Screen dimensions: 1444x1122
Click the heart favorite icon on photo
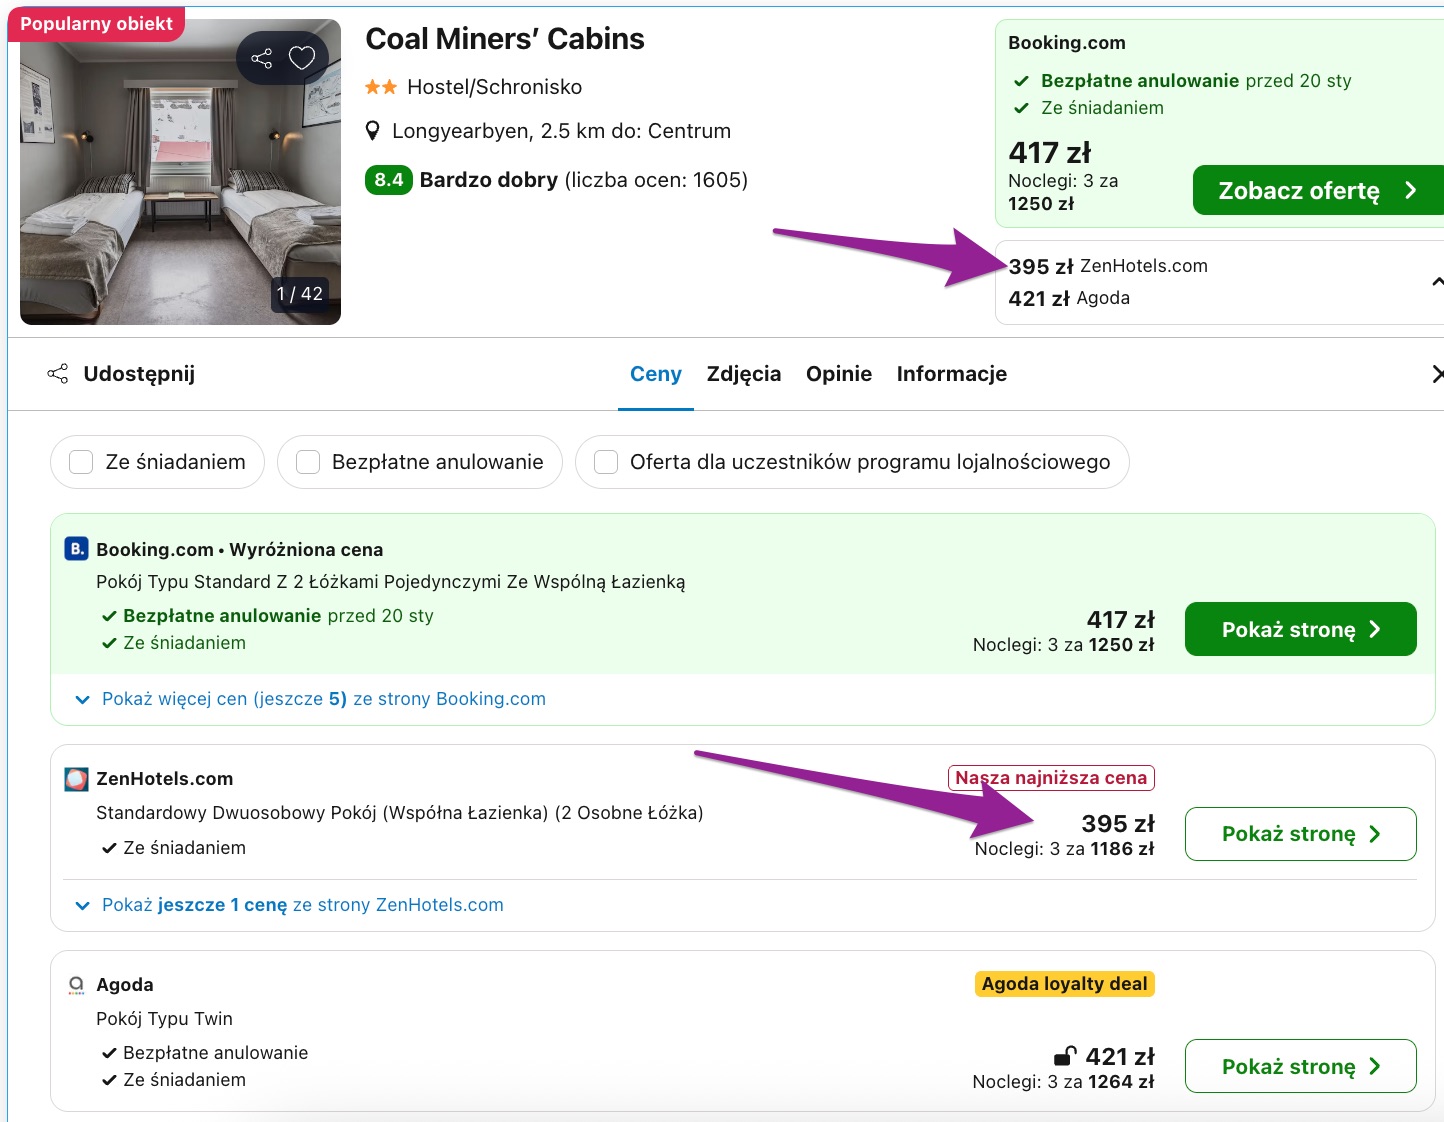click(x=302, y=58)
